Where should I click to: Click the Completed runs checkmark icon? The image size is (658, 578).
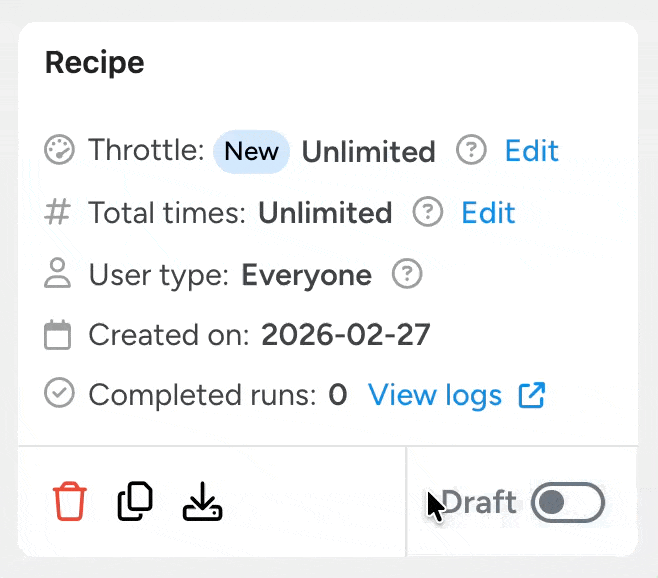point(60,395)
